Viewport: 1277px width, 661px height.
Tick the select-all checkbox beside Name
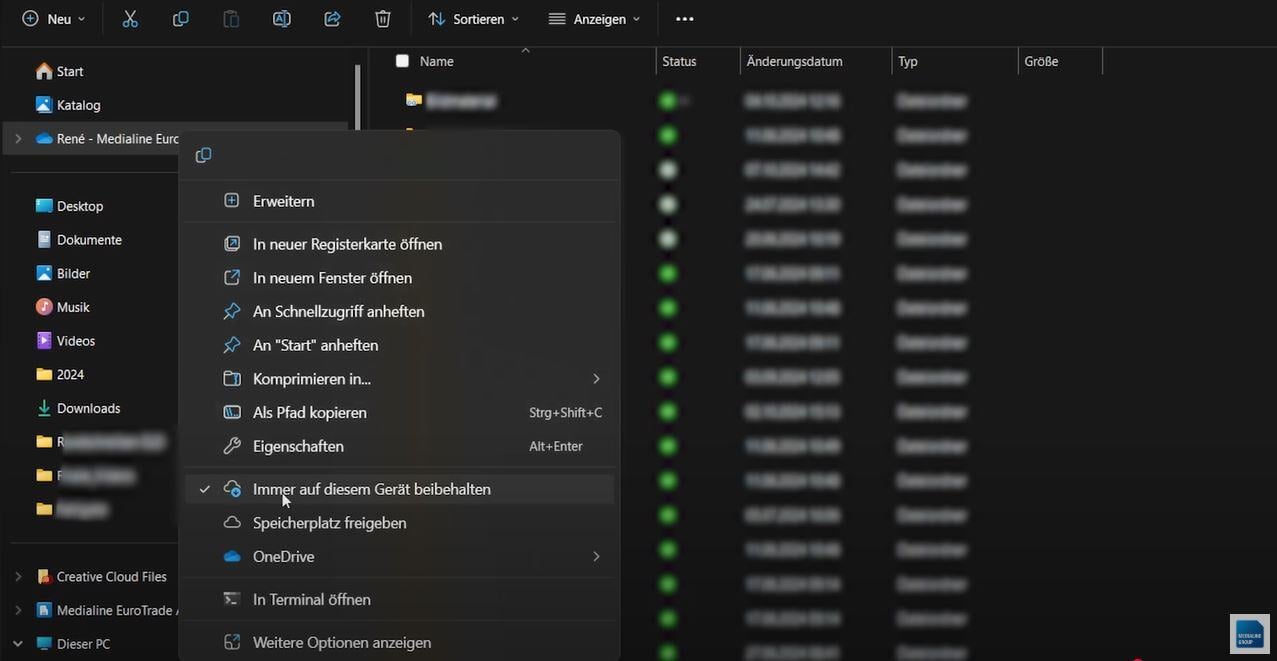pos(402,61)
